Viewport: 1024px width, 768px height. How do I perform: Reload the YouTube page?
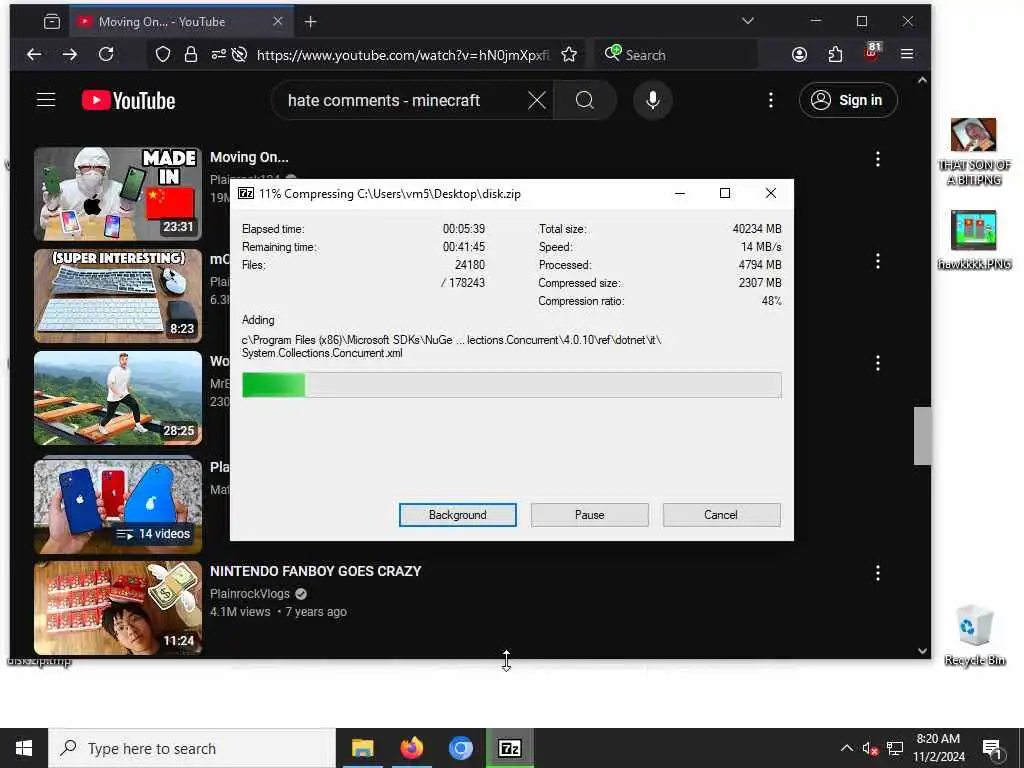106,55
